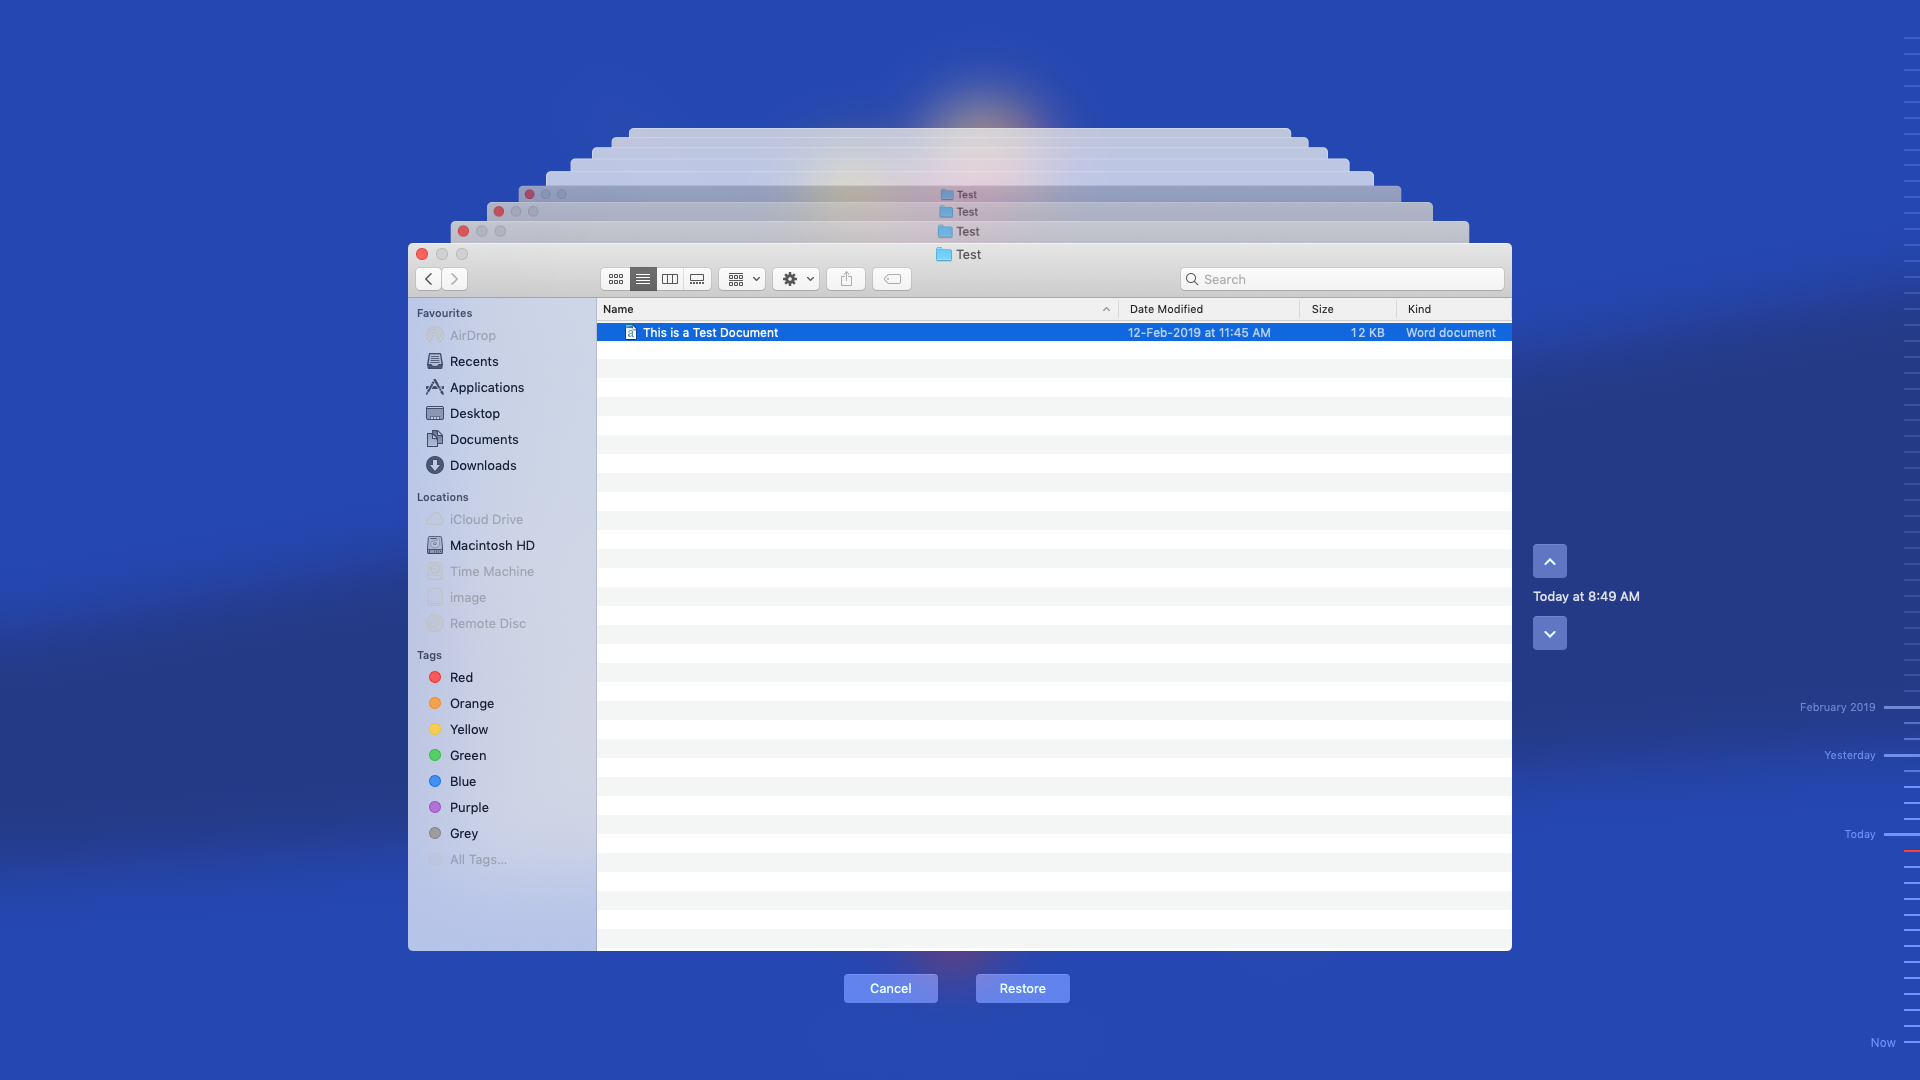Select AirDrop in Favourites sidebar
This screenshot has width=1920, height=1080.
tap(472, 335)
